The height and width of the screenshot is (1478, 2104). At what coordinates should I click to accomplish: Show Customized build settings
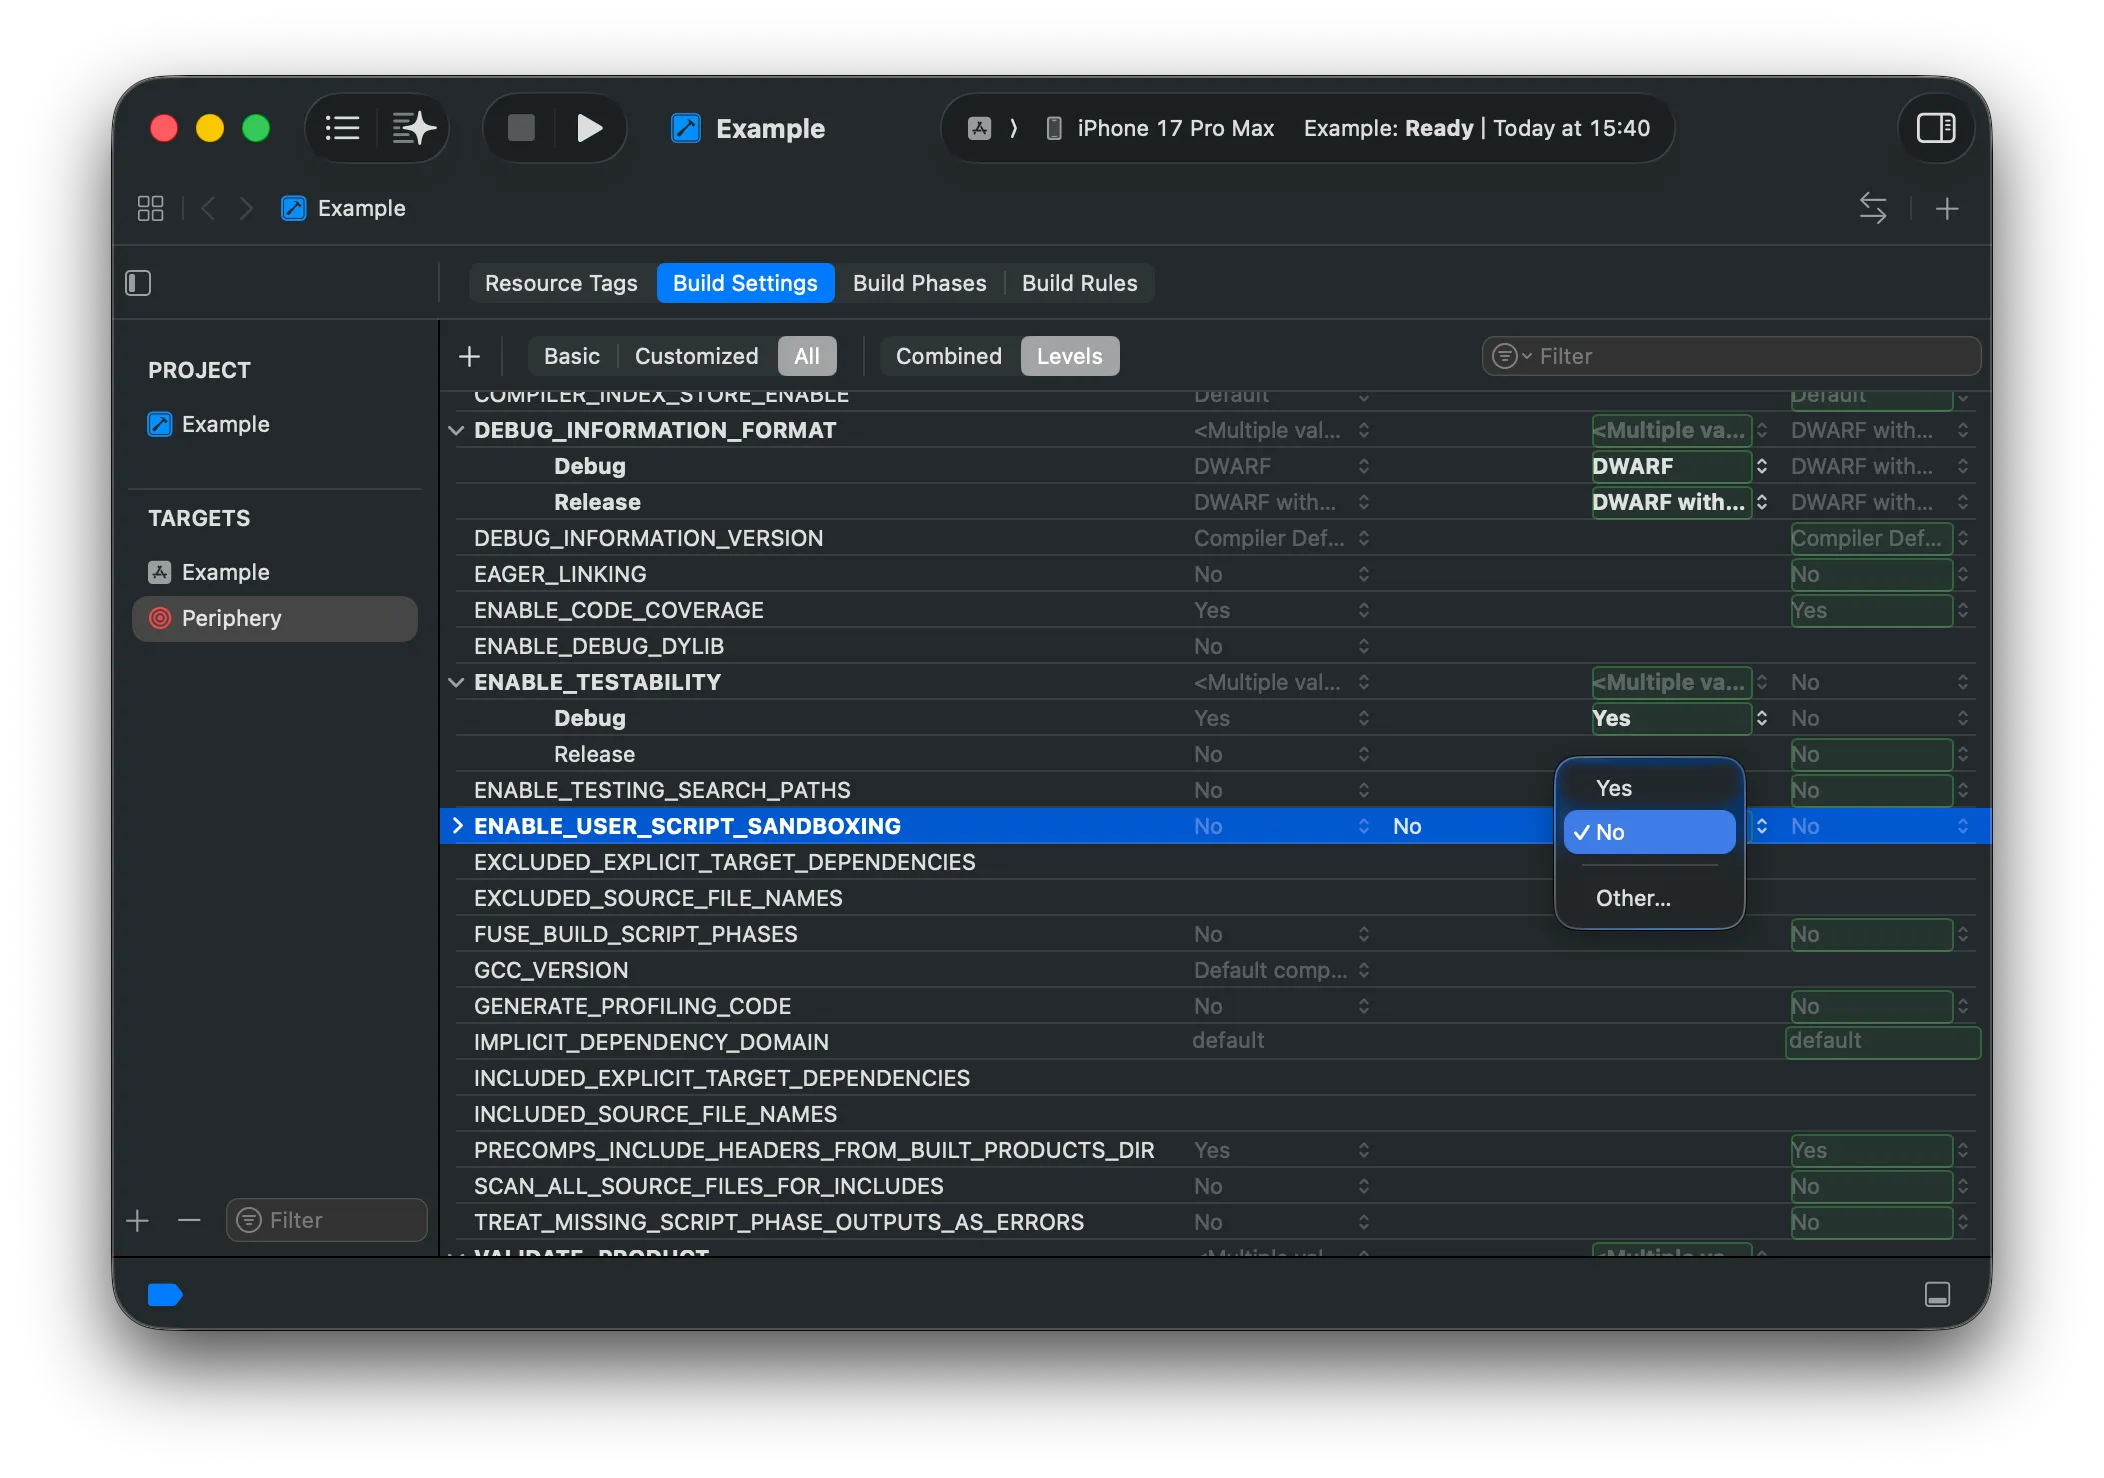pyautogui.click(x=696, y=356)
